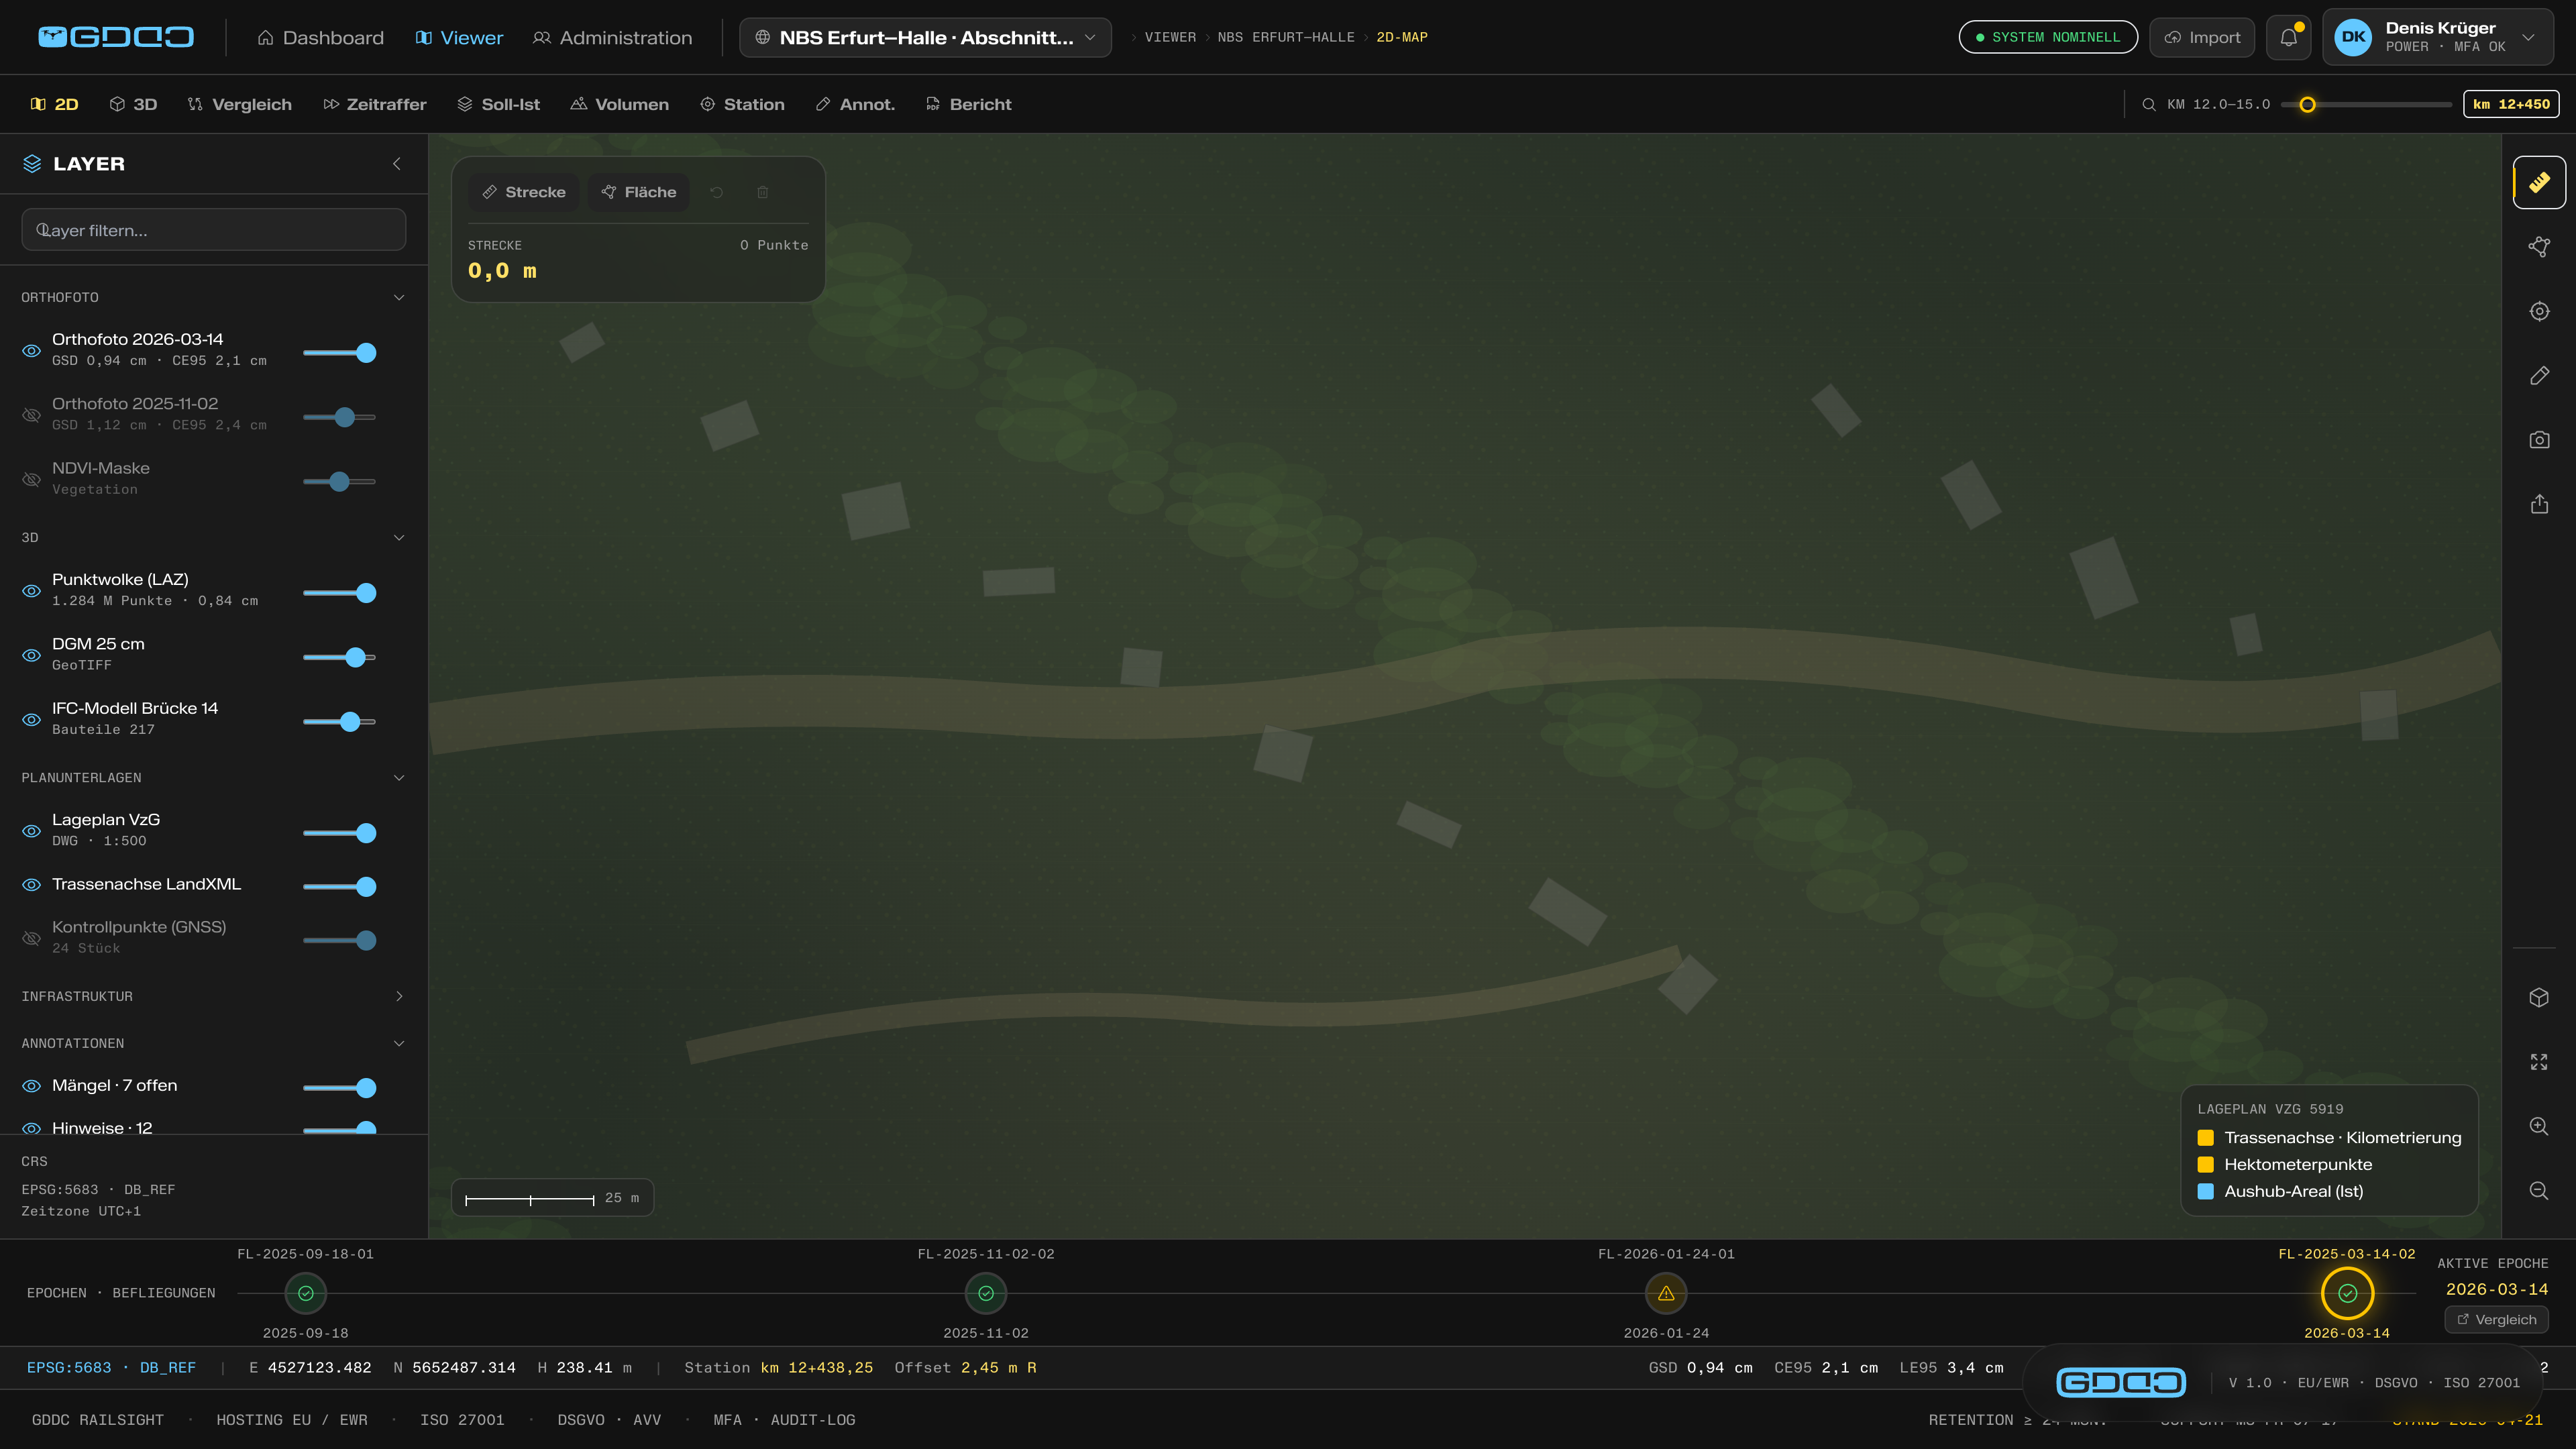Hide IFC-Modell Brücke 14 layer

click(32, 720)
